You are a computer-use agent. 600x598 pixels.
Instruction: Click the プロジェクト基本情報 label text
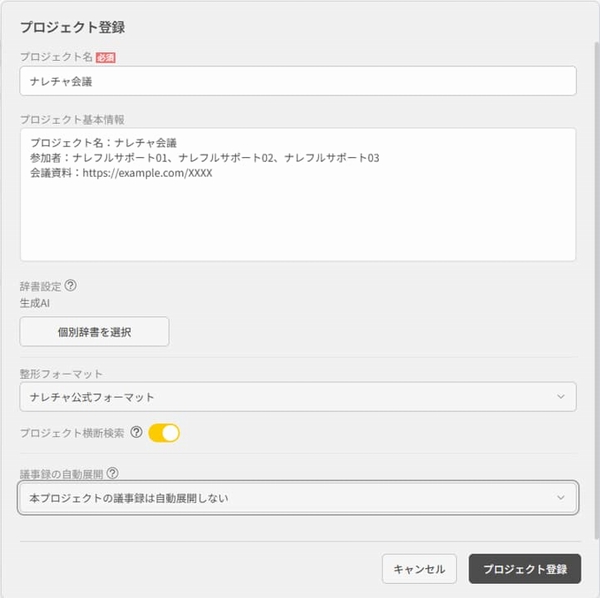(x=71, y=120)
